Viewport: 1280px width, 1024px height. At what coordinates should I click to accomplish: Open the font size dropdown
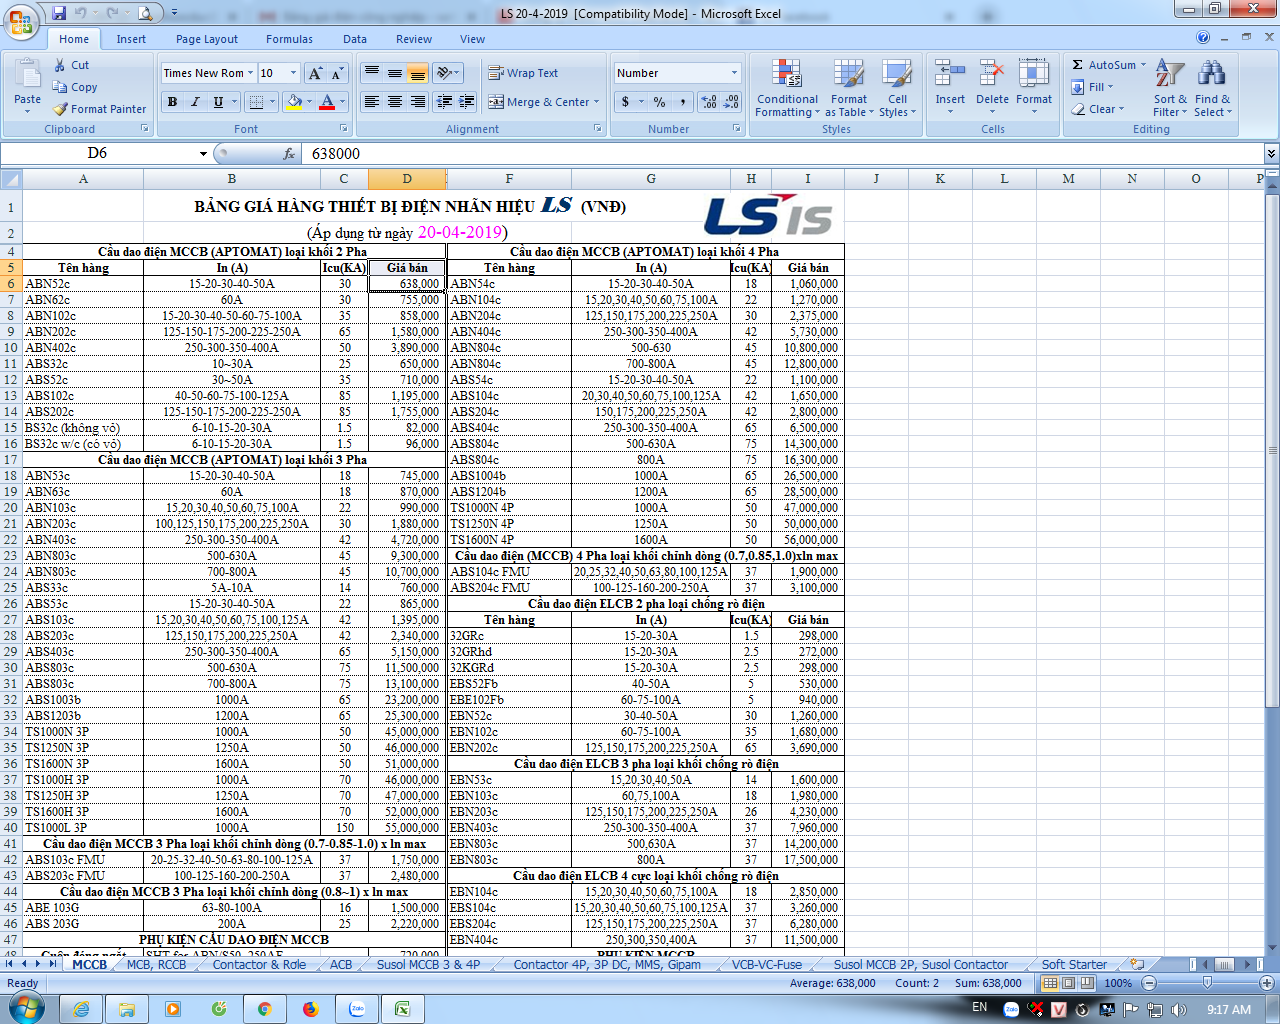click(x=293, y=73)
